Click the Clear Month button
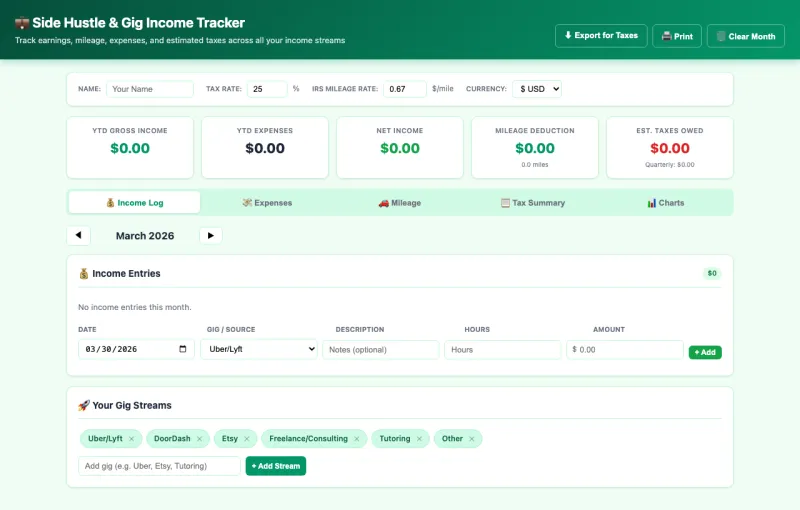The height and width of the screenshot is (510, 800). [x=745, y=36]
